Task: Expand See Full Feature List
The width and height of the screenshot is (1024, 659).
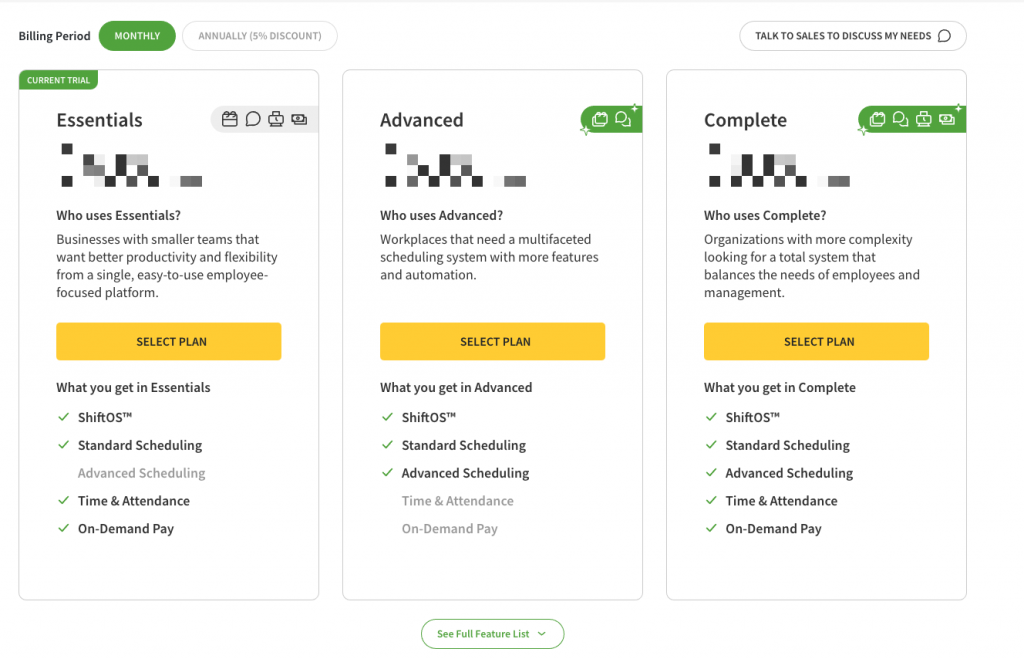Action: (x=492, y=634)
